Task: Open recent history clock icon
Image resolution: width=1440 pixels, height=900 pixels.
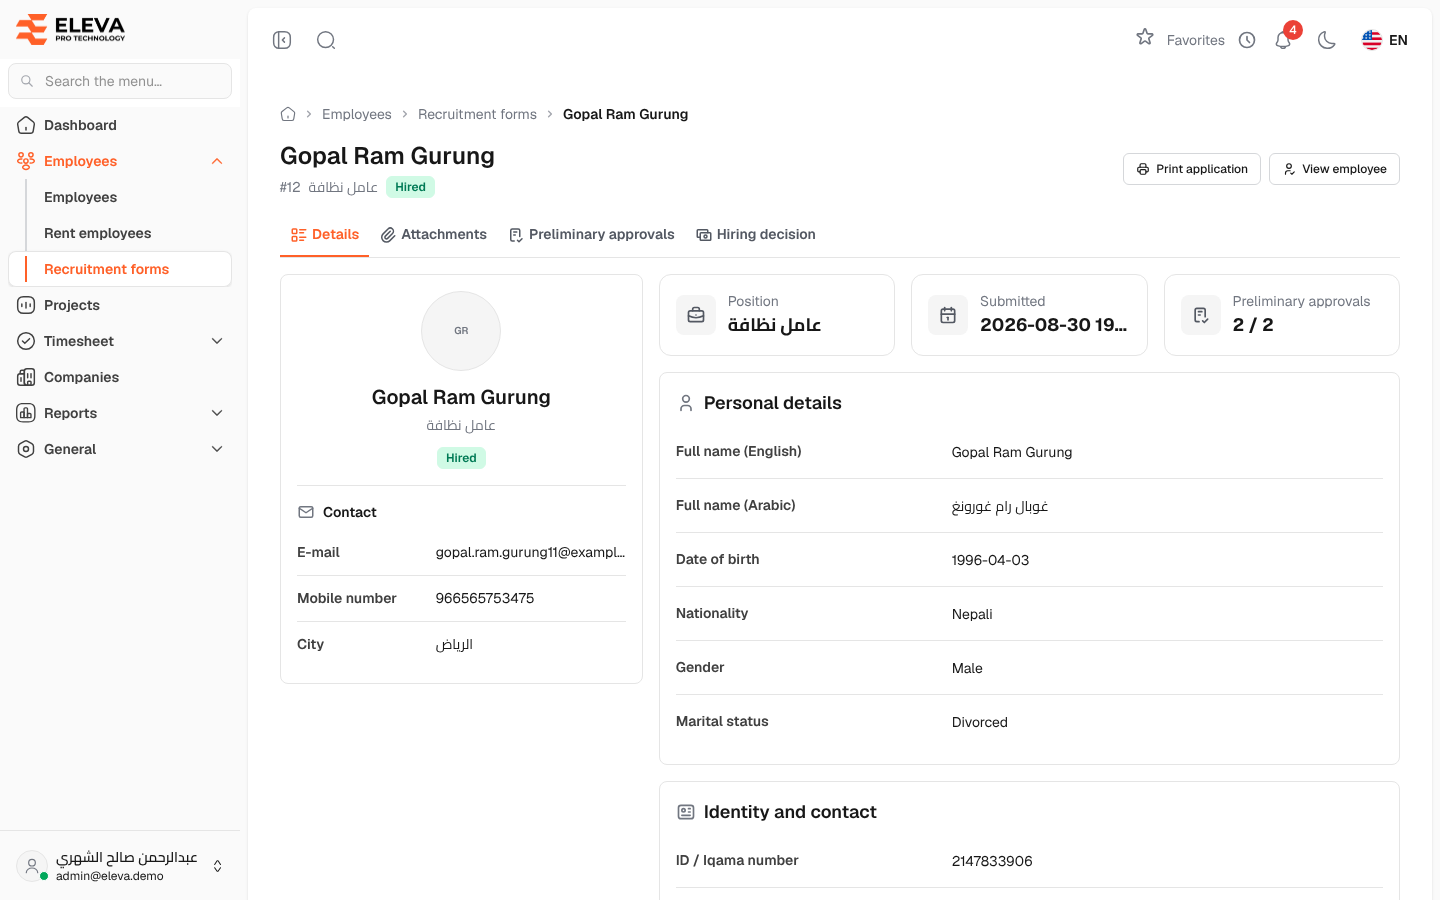Action: tap(1247, 40)
